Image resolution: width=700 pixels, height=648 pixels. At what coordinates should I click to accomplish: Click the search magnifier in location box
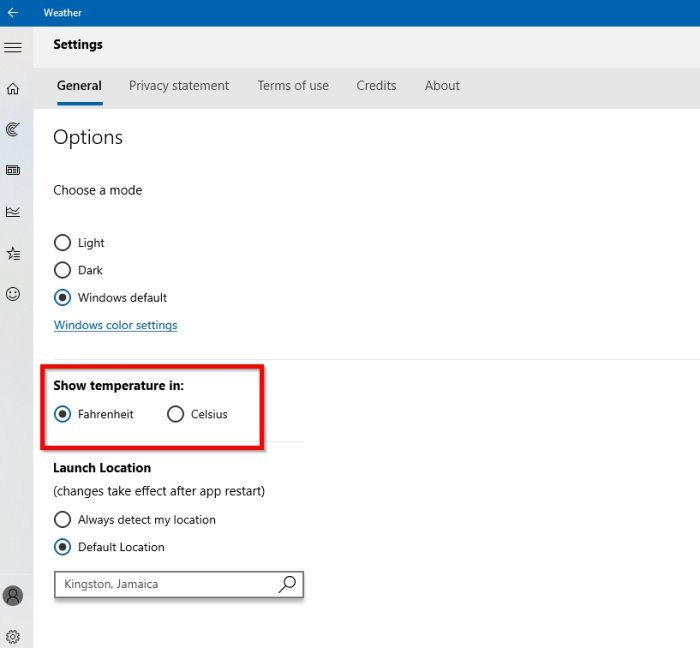click(x=287, y=584)
